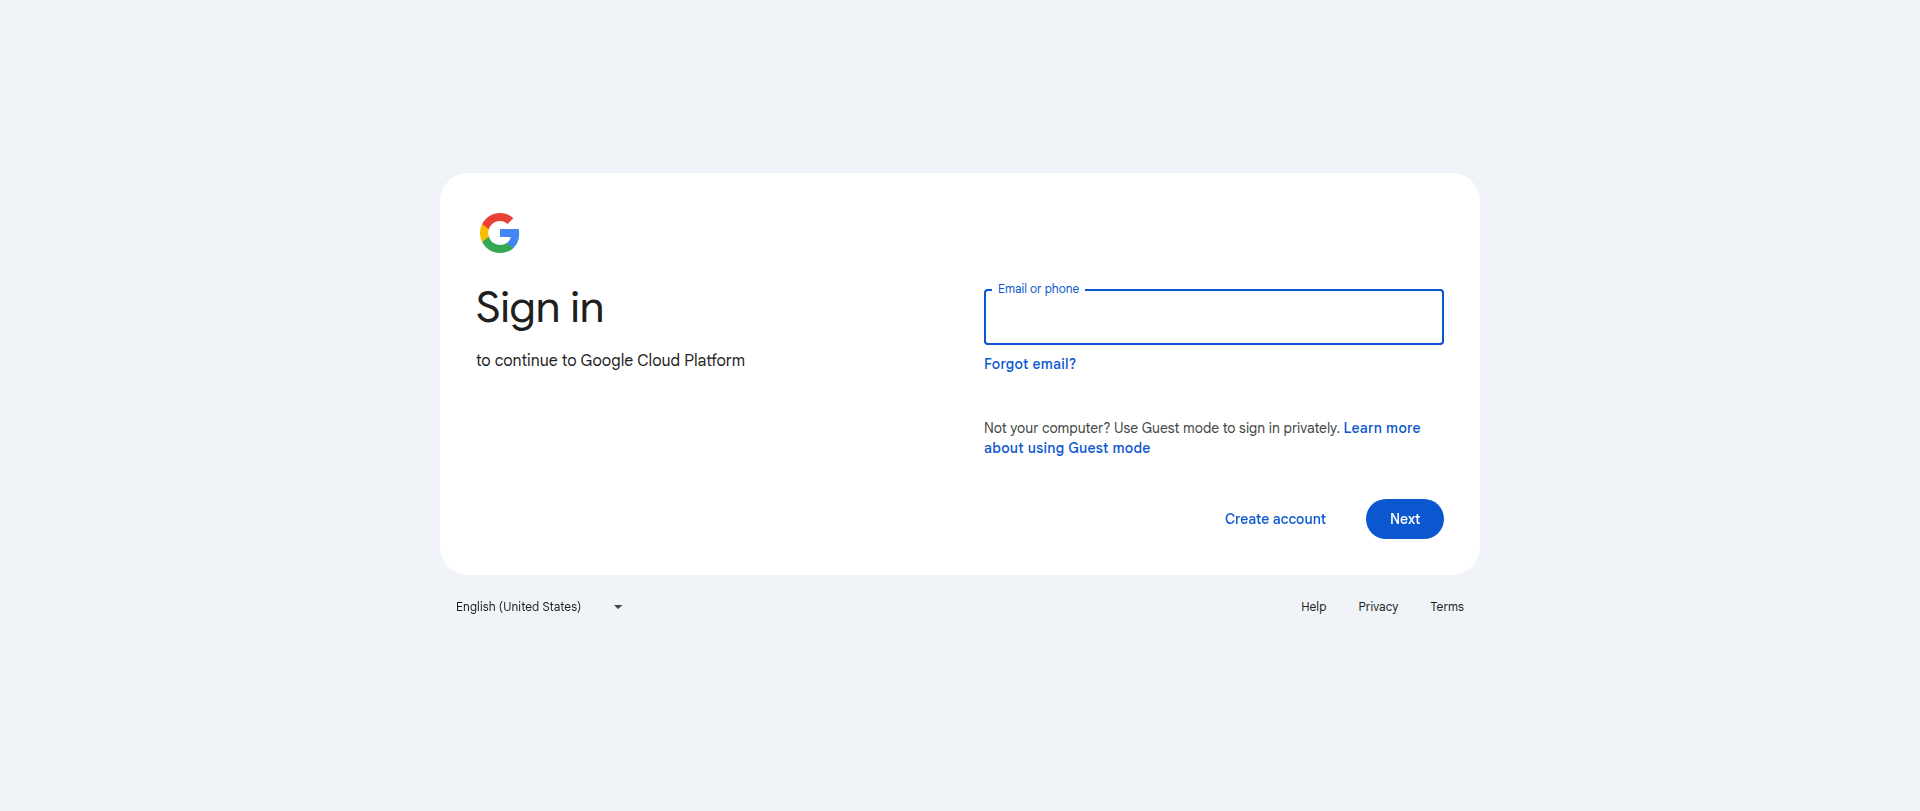Viewport: 1920px width, 811px height.
Task: Click the "Not your computer?" text
Action: pos(1046,428)
